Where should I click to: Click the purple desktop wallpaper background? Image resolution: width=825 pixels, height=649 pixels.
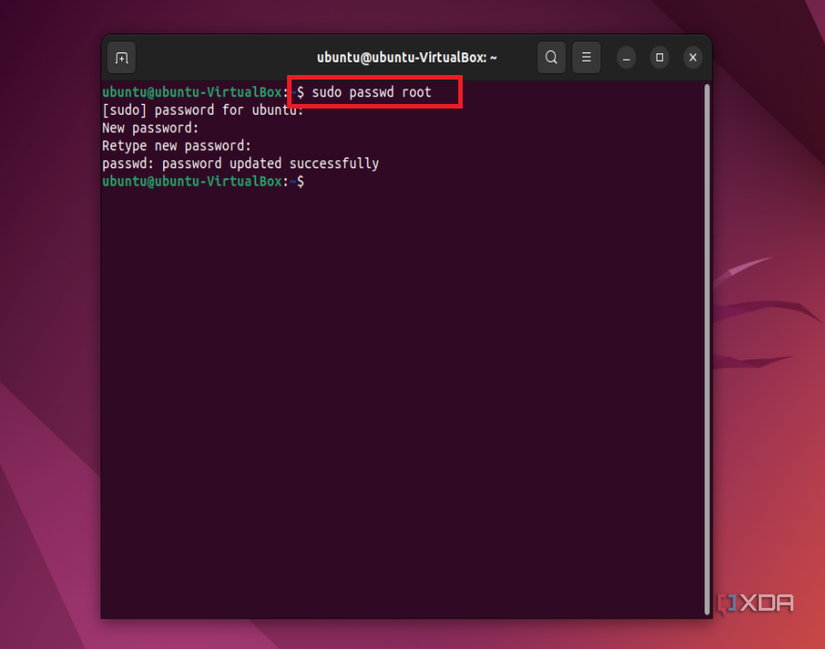50,400
